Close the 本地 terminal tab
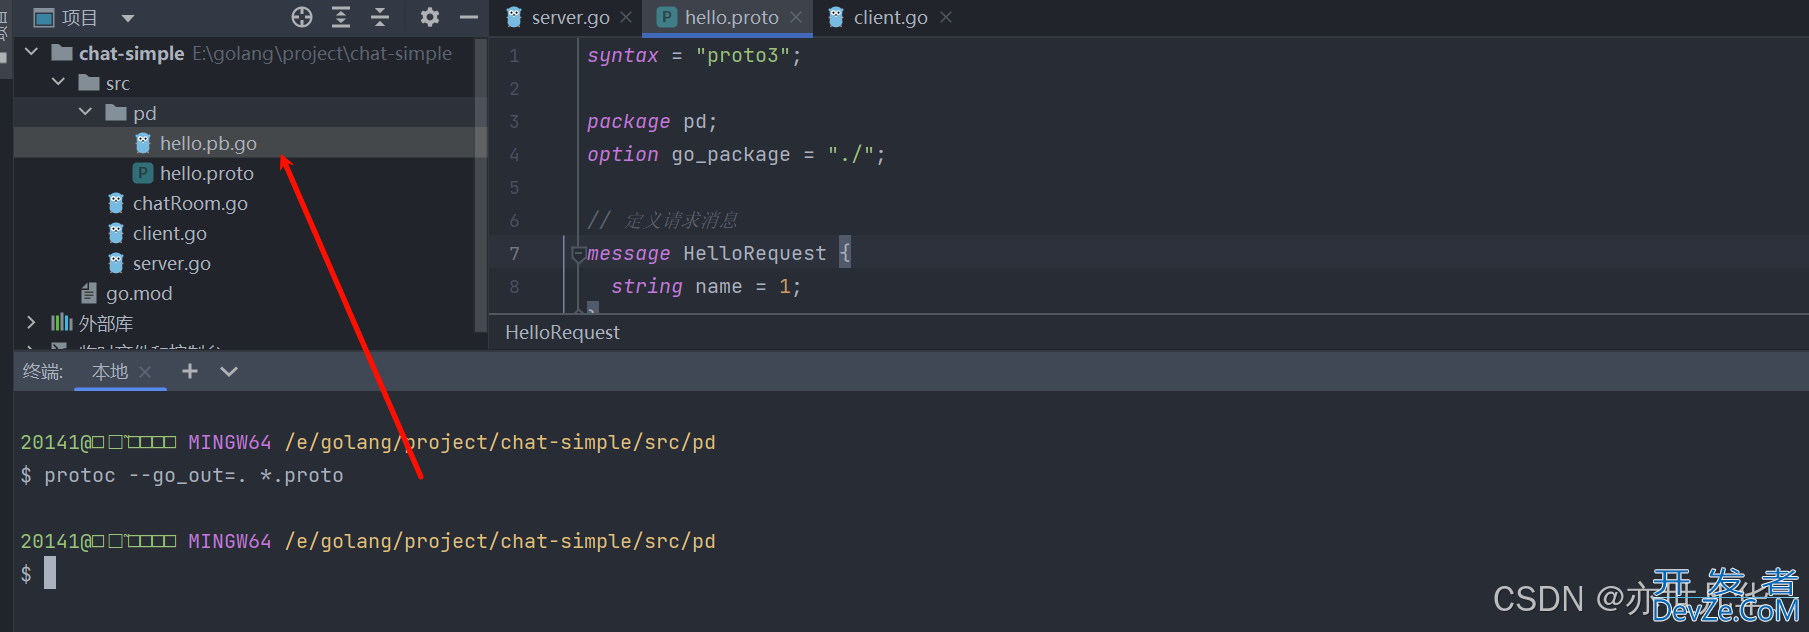This screenshot has height=632, width=1809. 146,372
